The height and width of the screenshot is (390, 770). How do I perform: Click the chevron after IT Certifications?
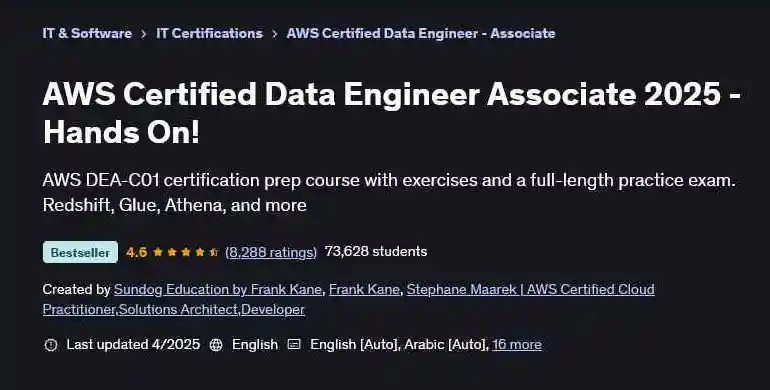click(x=275, y=34)
